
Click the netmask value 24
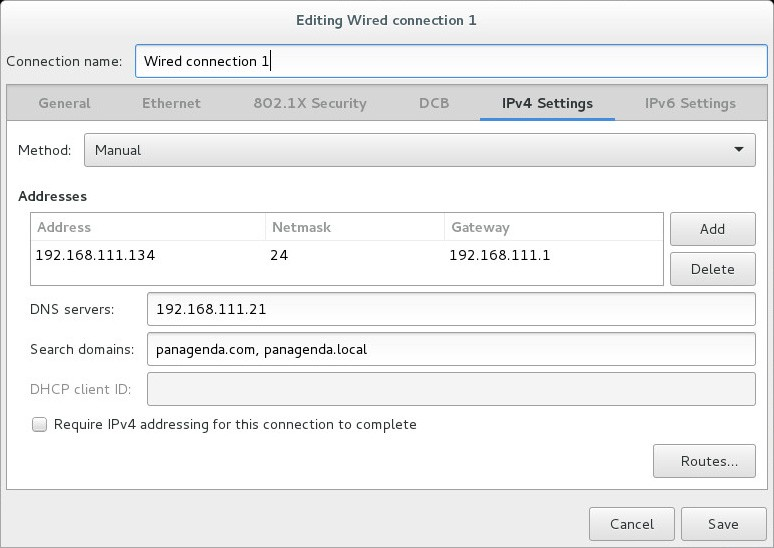pyautogui.click(x=279, y=255)
